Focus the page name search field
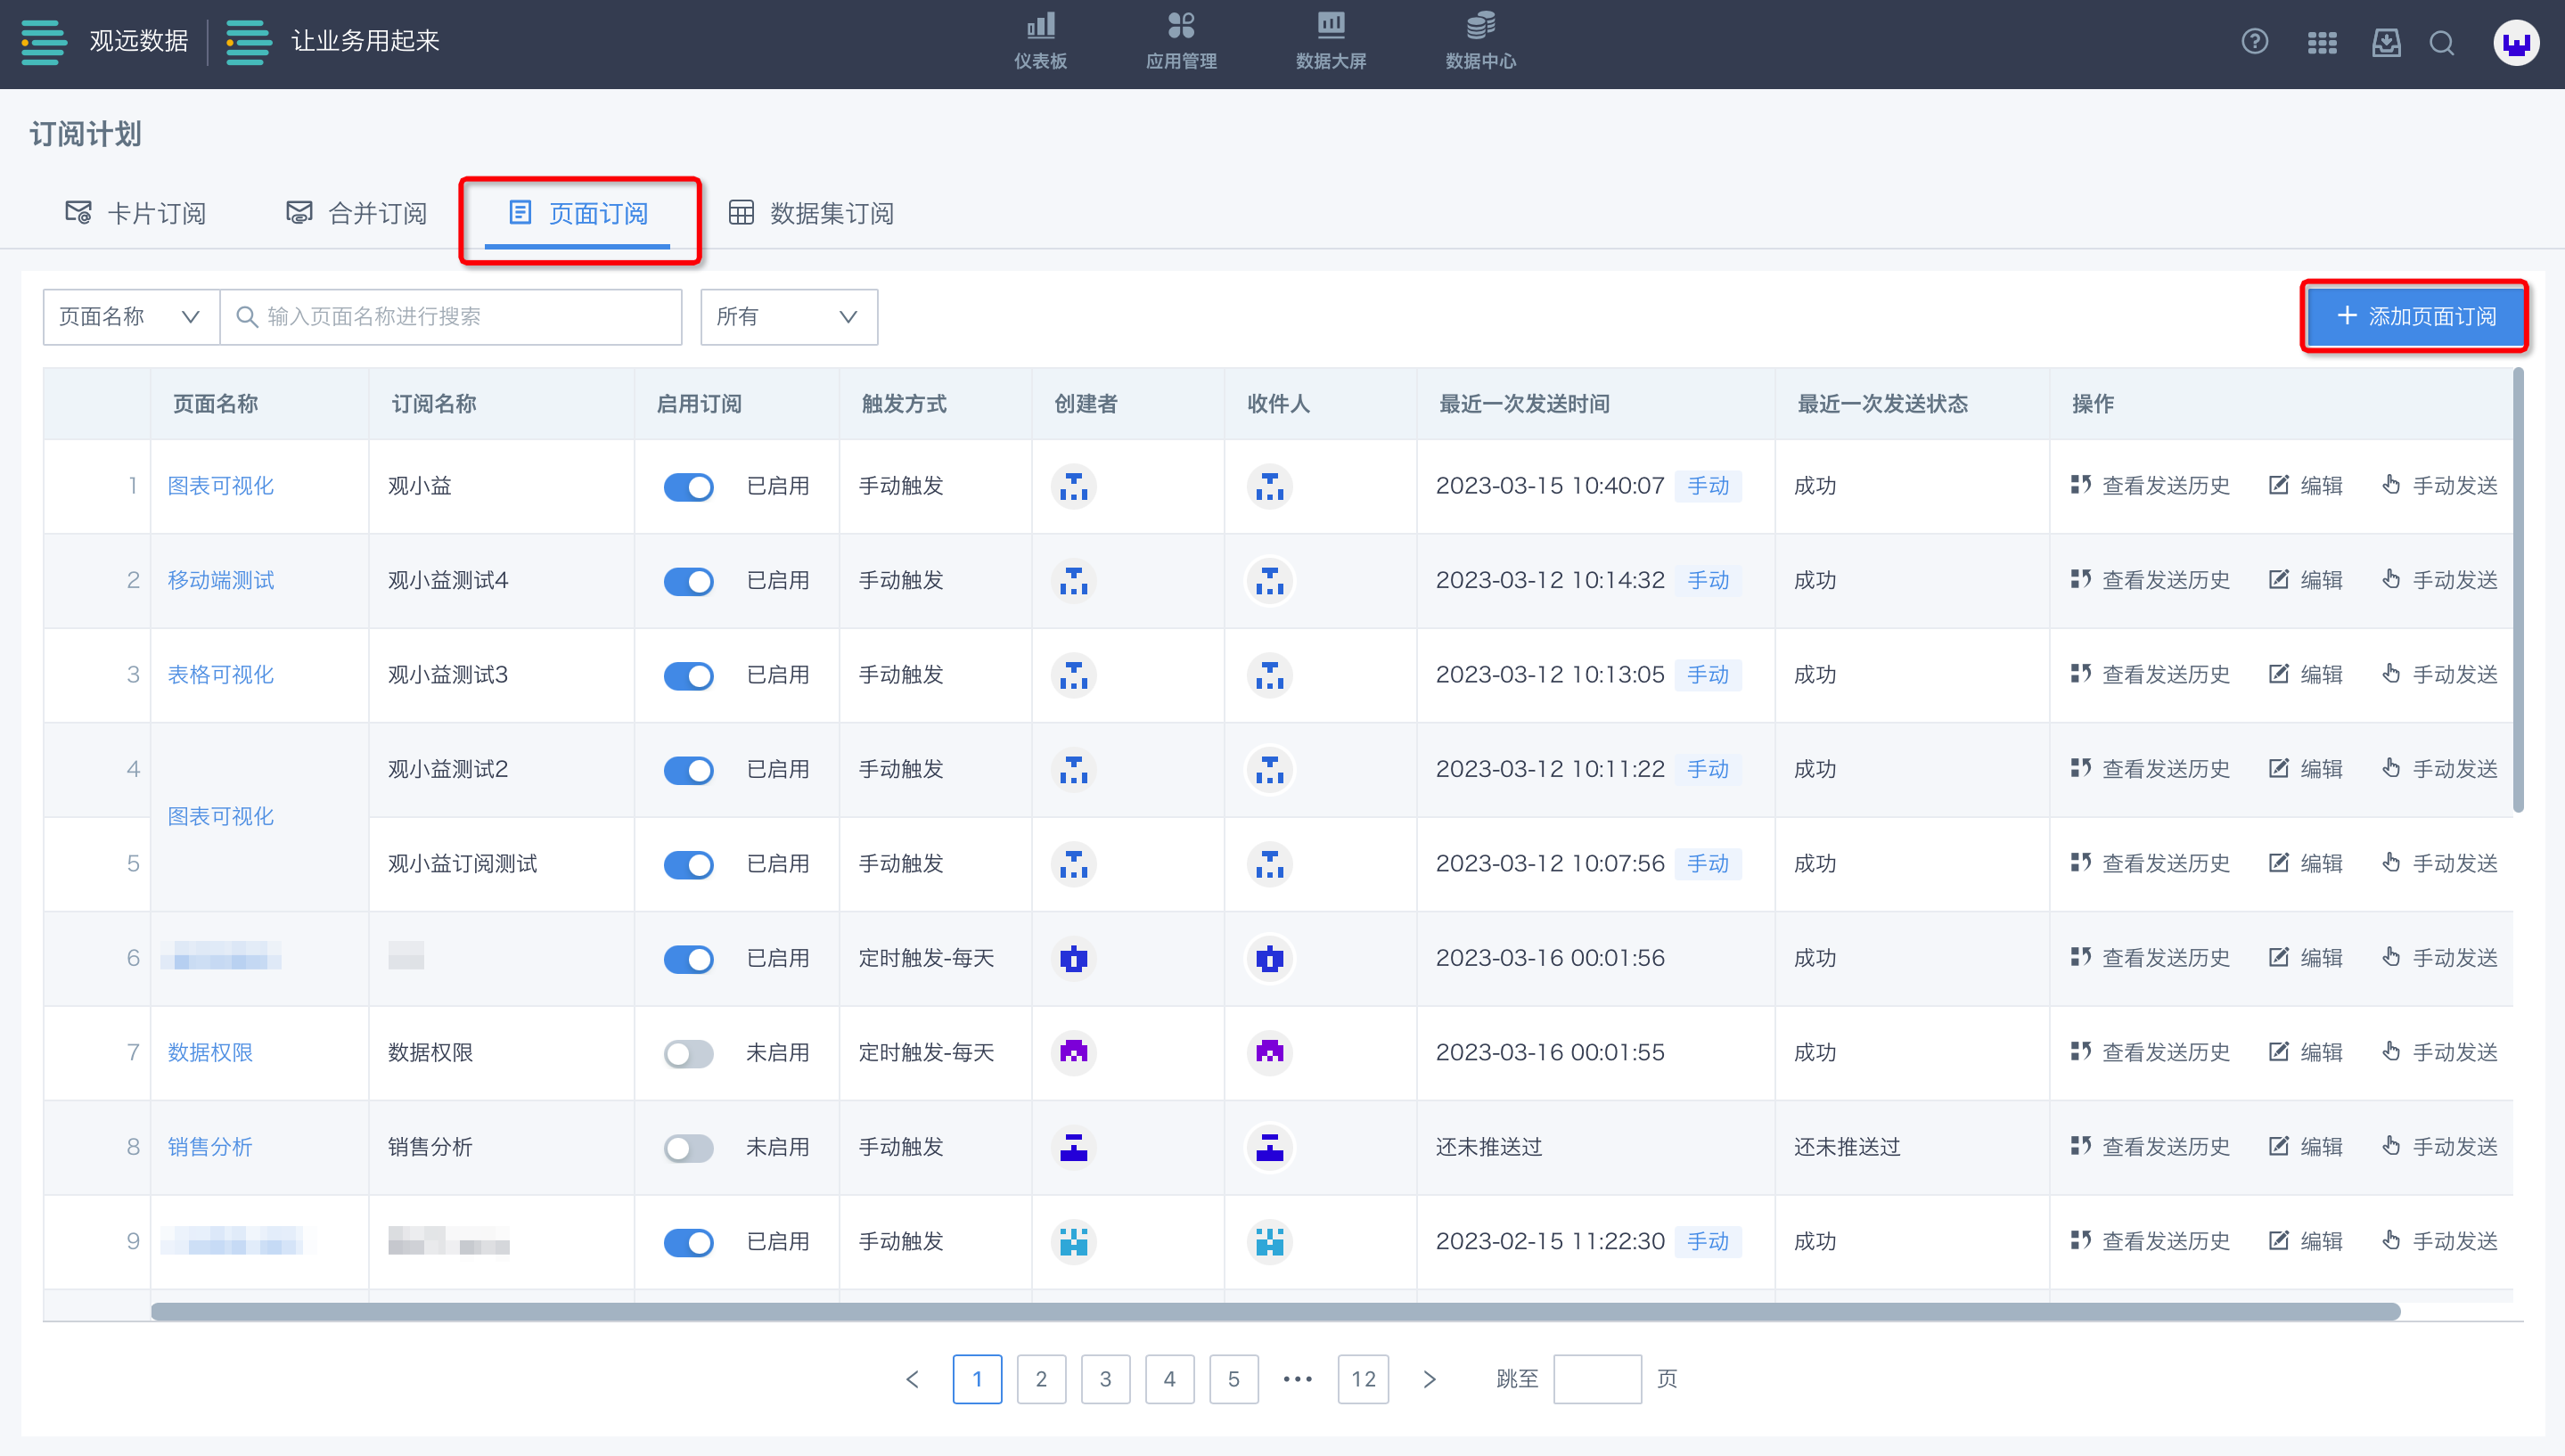 click(451, 317)
